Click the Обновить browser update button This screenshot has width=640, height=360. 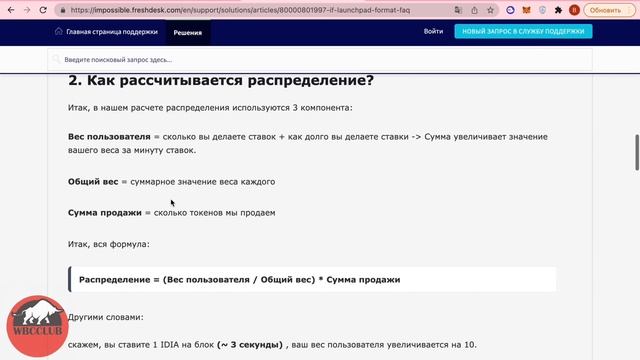[x=609, y=10]
